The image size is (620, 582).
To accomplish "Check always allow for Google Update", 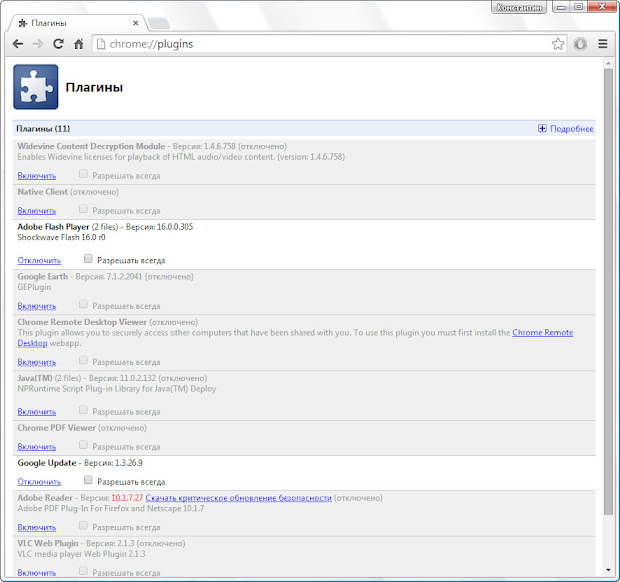I will click(88, 480).
